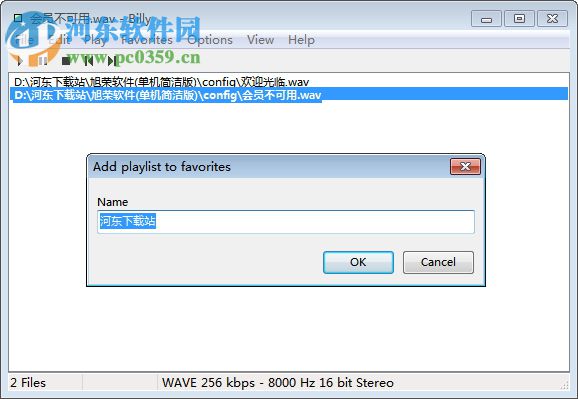Maximize the Billy window
The image size is (578, 399).
pos(519,19)
